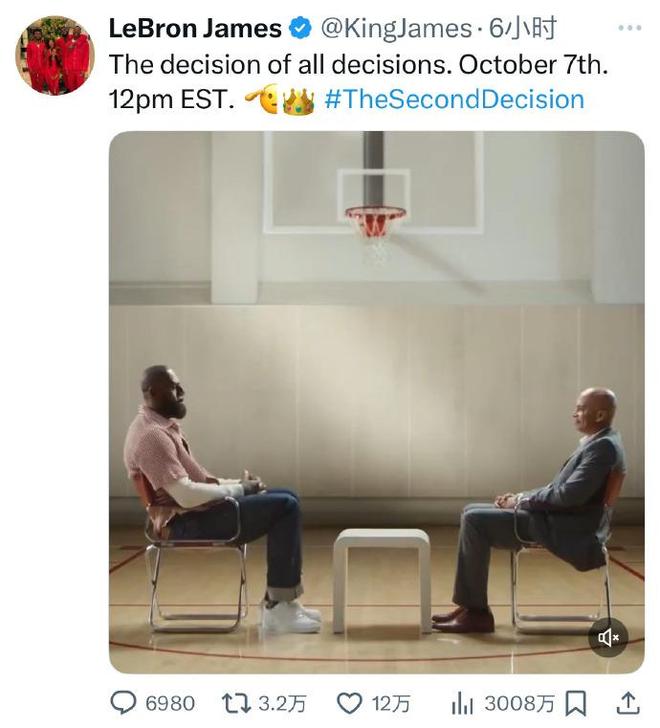Like the post with the heart icon
This screenshot has height=728, width=660.
pyautogui.click(x=349, y=703)
